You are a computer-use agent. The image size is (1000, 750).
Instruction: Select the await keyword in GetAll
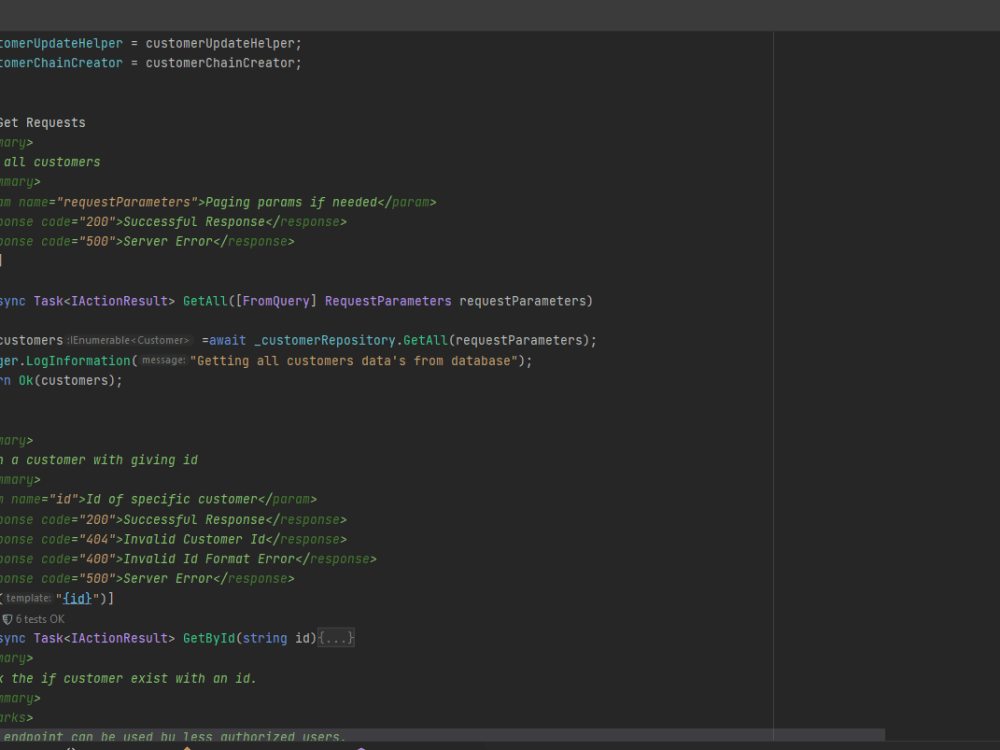tap(227, 340)
